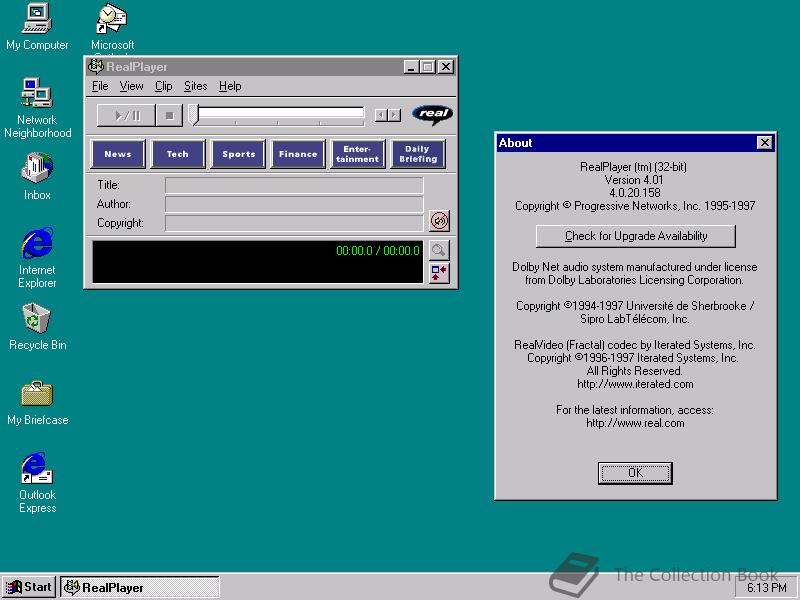Click the Author field in RealPlayer

[294, 204]
